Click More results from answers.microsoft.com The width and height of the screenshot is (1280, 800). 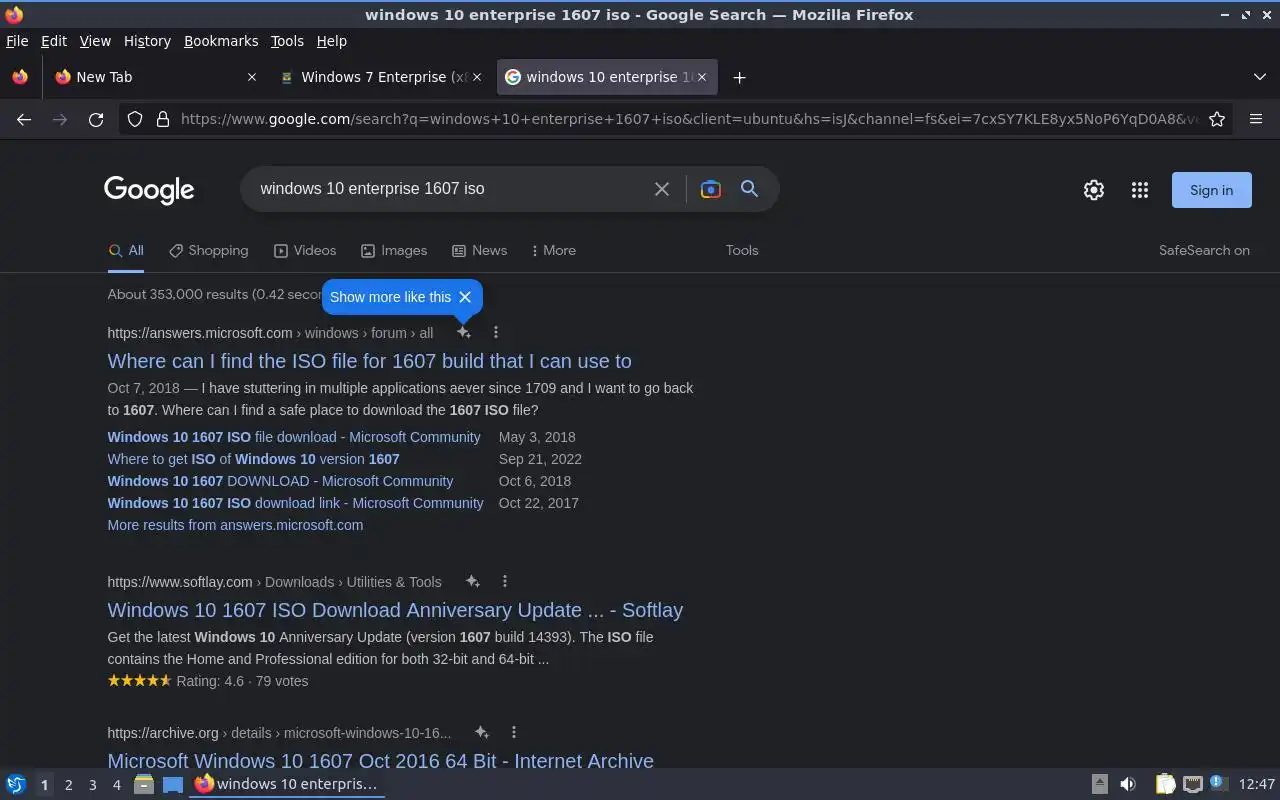[x=235, y=525]
